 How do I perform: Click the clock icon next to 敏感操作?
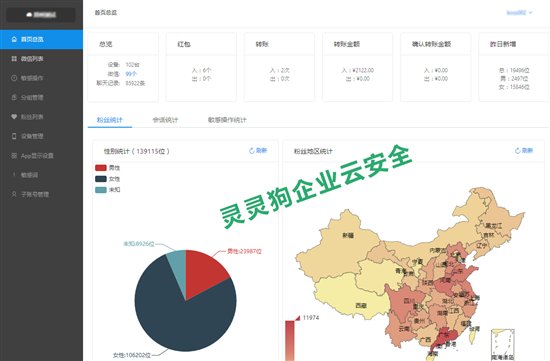point(14,78)
